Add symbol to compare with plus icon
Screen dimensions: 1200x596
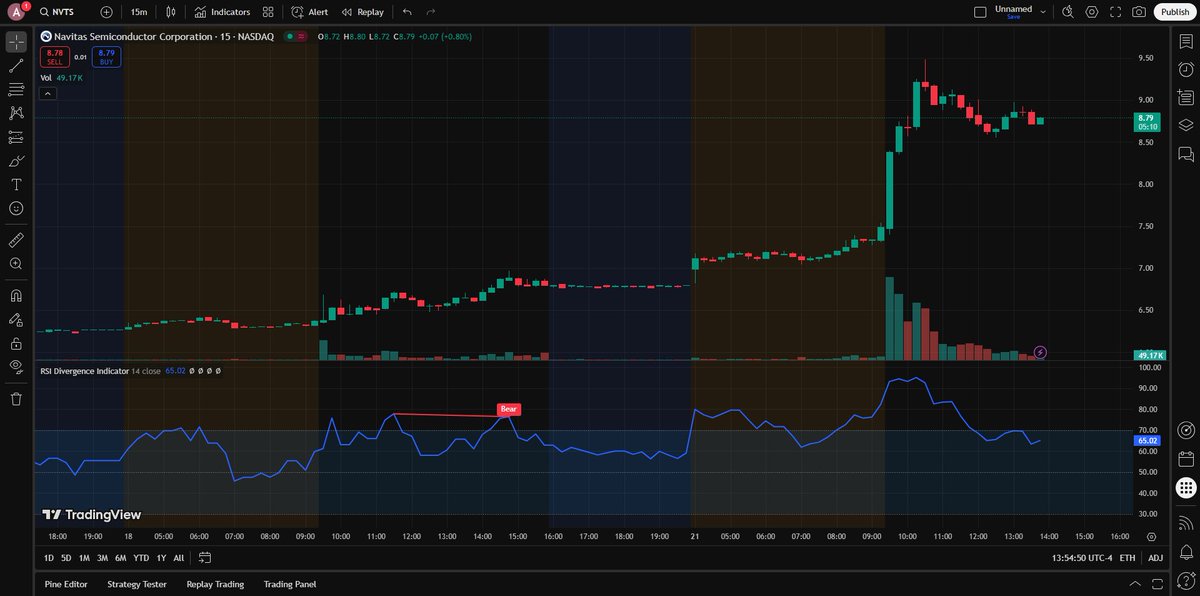click(107, 12)
